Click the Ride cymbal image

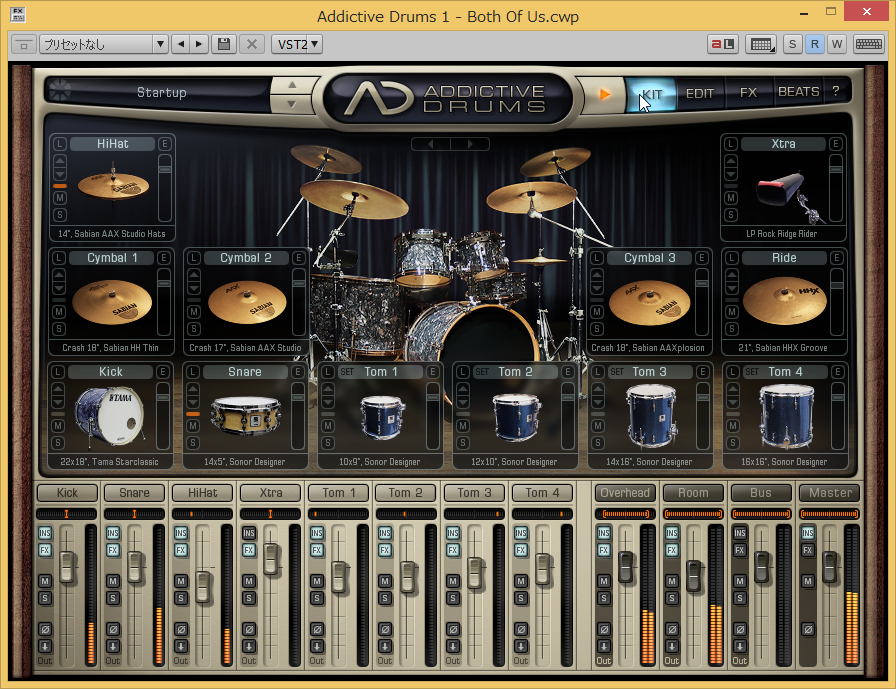(785, 300)
